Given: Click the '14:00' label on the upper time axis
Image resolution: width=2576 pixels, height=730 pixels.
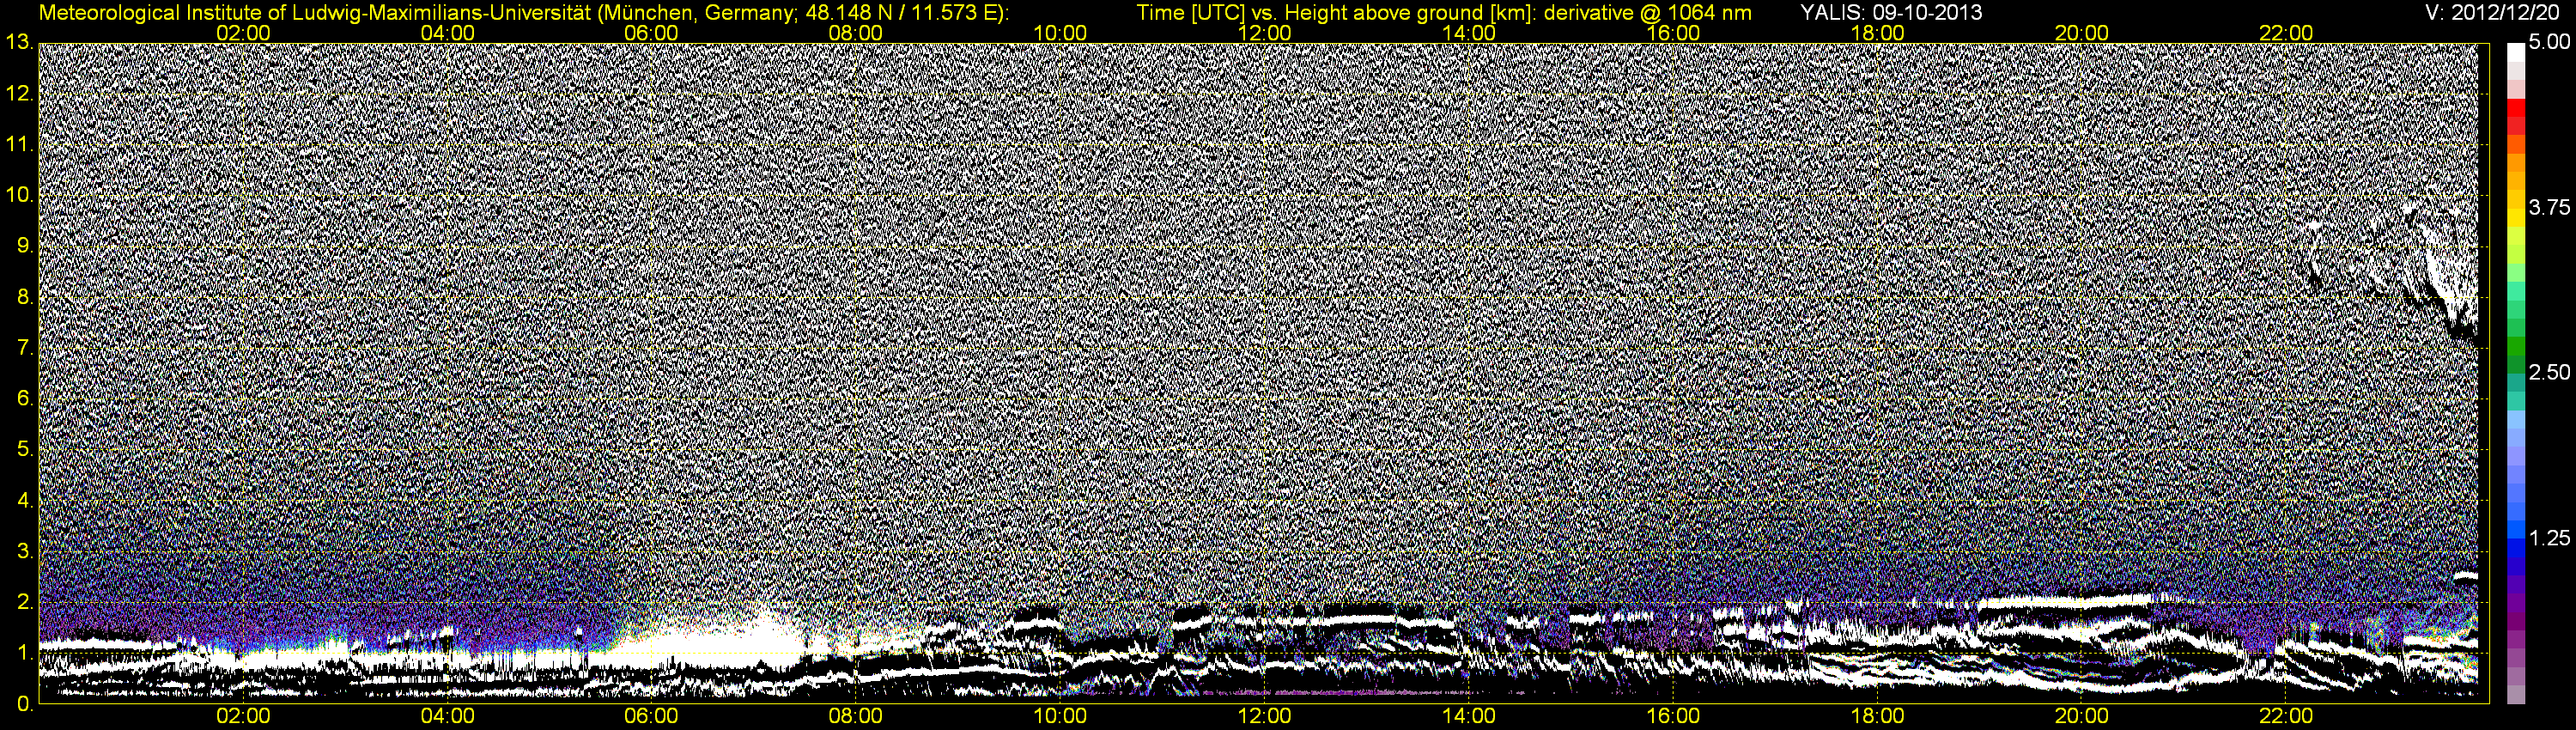Looking at the screenshot, I should (x=1469, y=33).
